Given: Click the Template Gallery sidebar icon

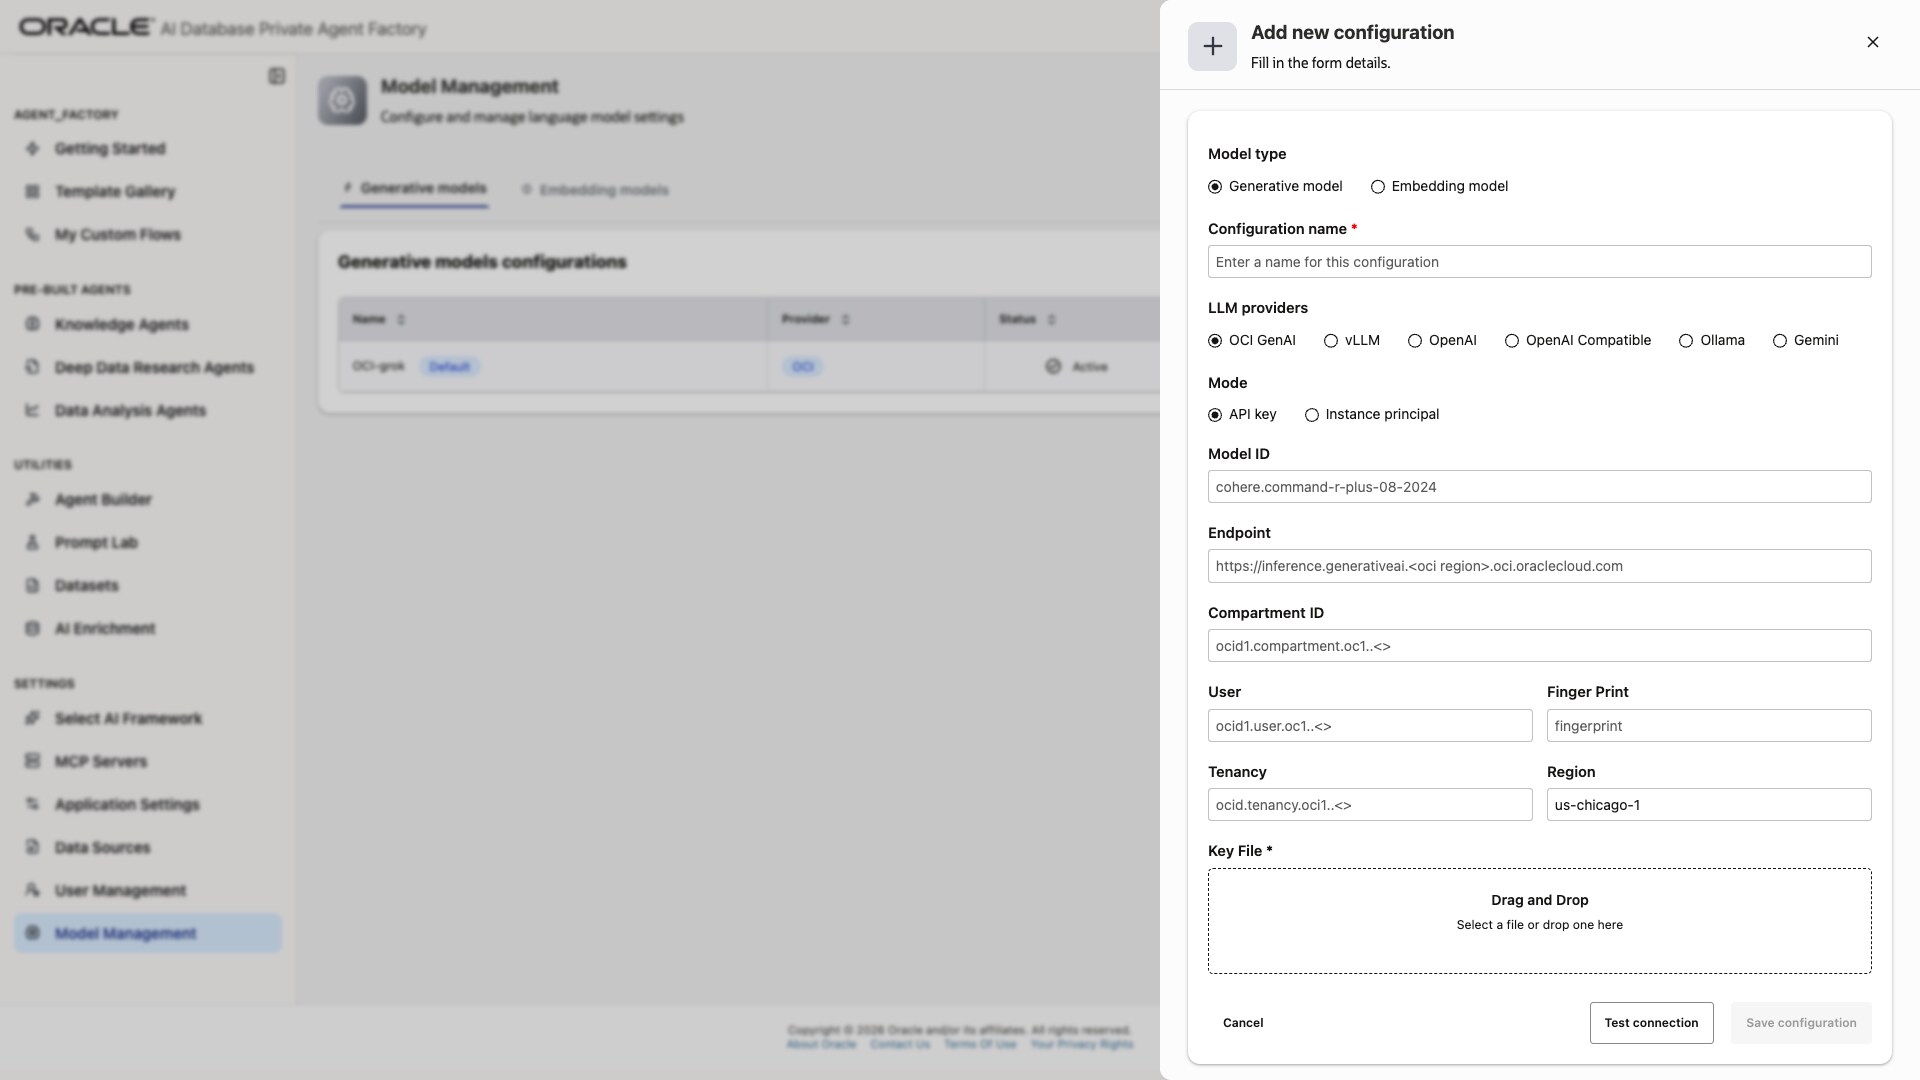Looking at the screenshot, I should pyautogui.click(x=33, y=192).
